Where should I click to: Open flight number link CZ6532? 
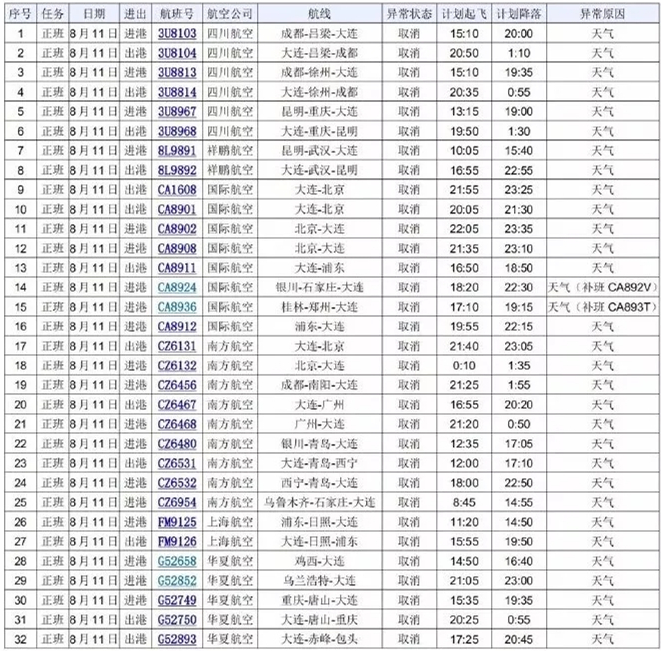177,483
